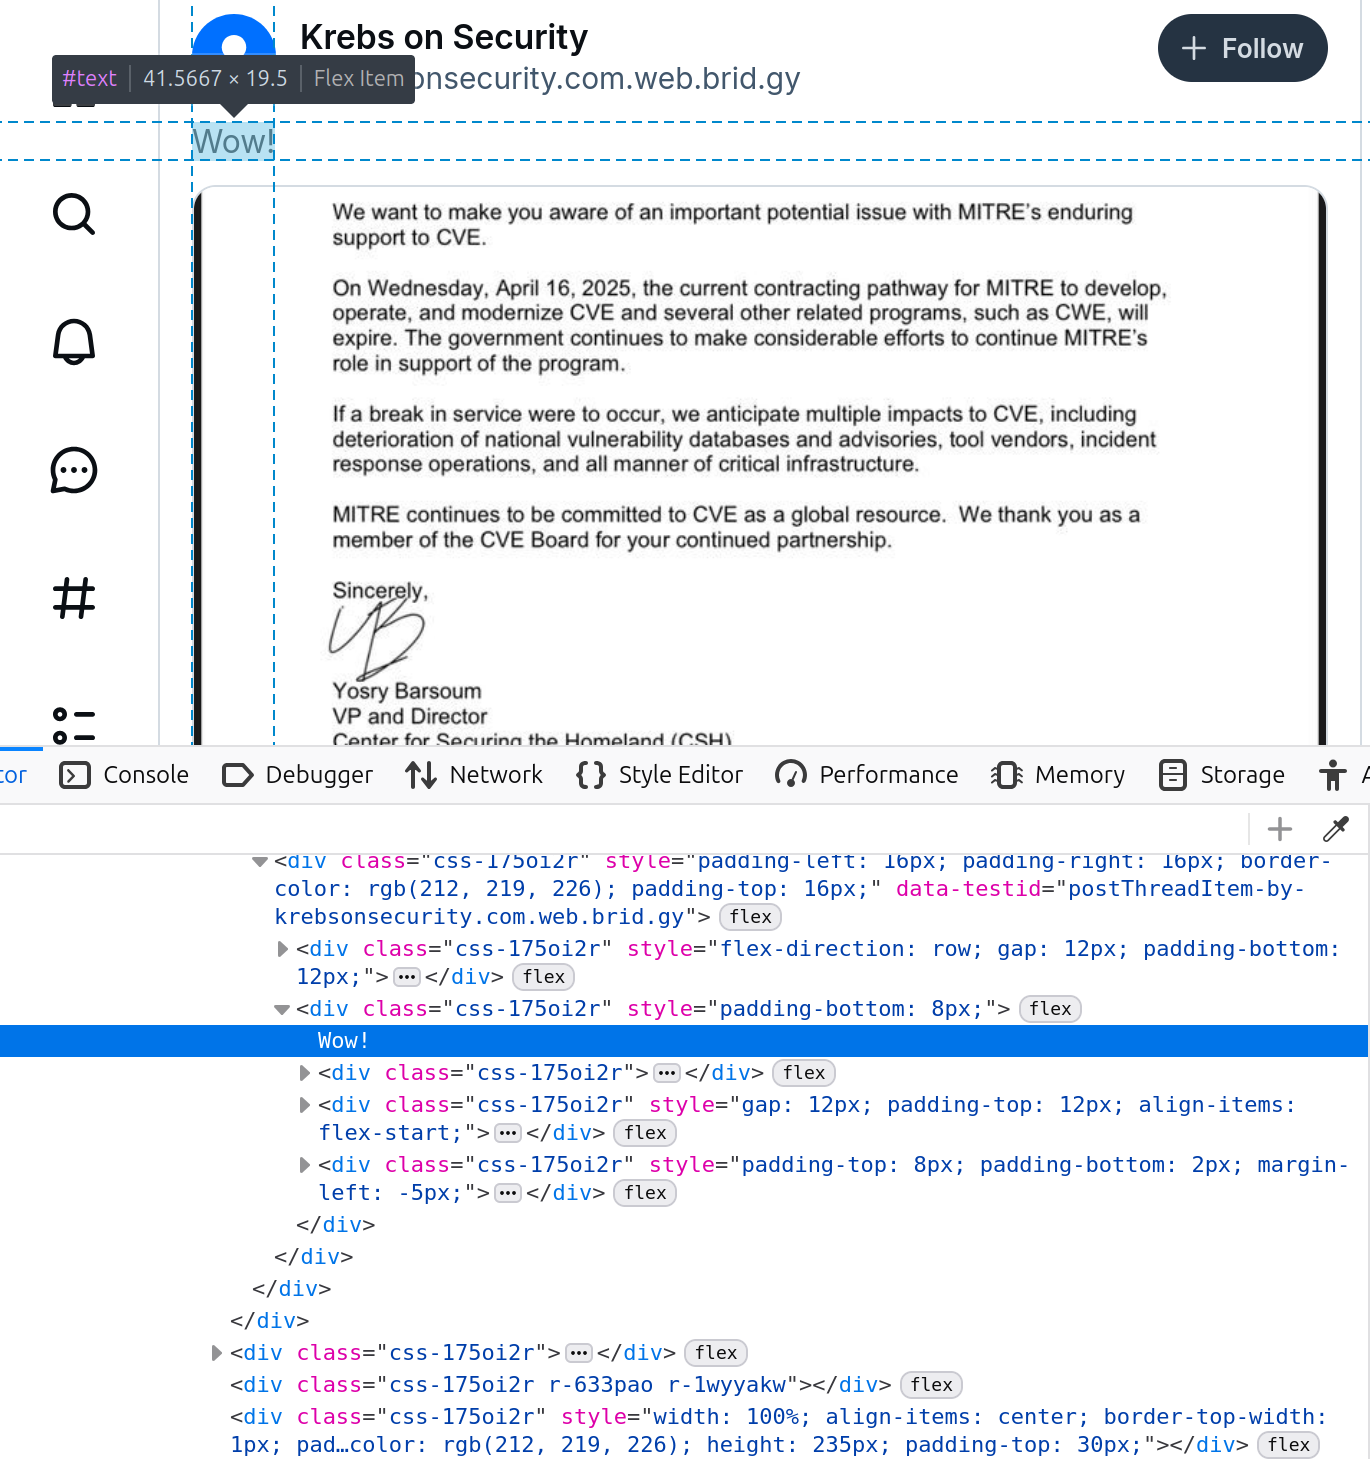Open Search from the left sidebar
Viewport: 1370px width, 1459px height.
click(x=72, y=214)
